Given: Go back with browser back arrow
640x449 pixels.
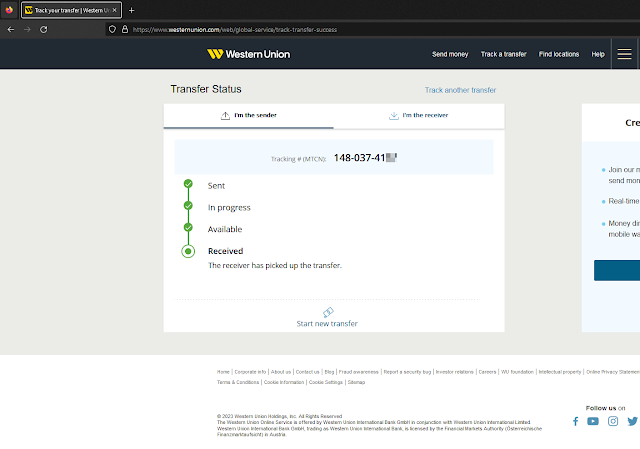Looking at the screenshot, I should tap(11, 29).
